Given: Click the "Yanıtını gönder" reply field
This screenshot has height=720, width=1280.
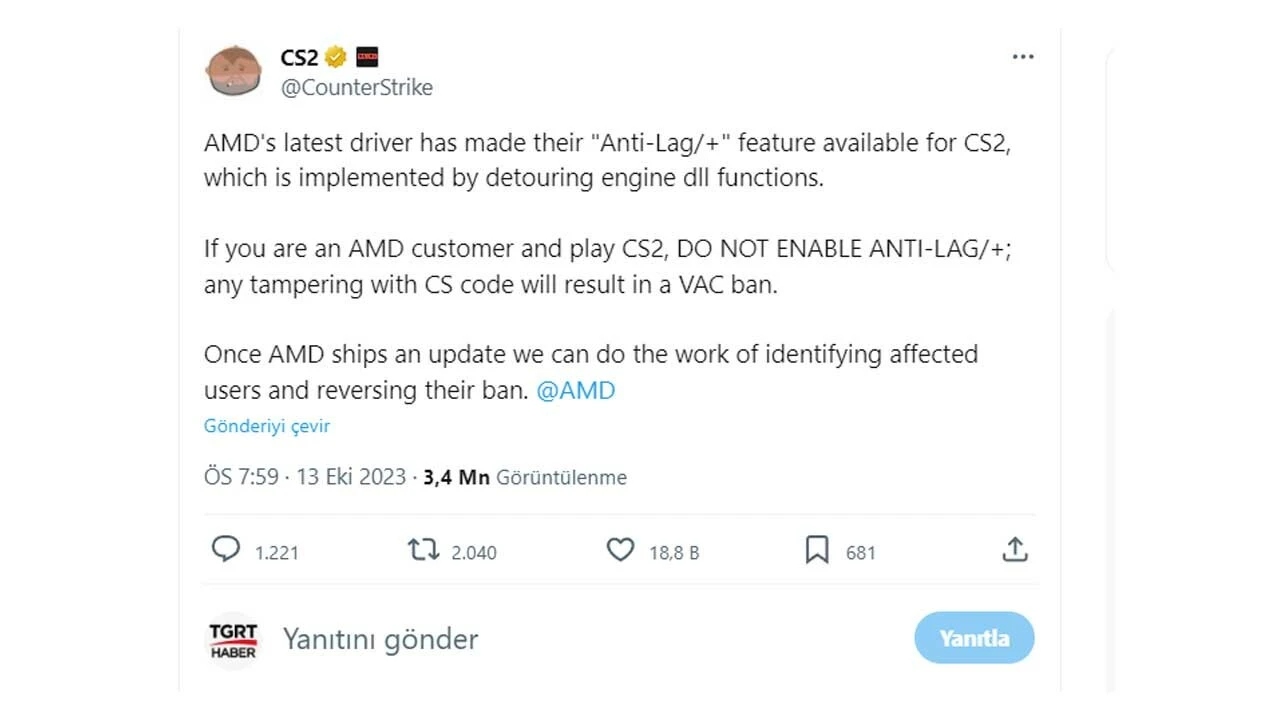Looking at the screenshot, I should 381,639.
